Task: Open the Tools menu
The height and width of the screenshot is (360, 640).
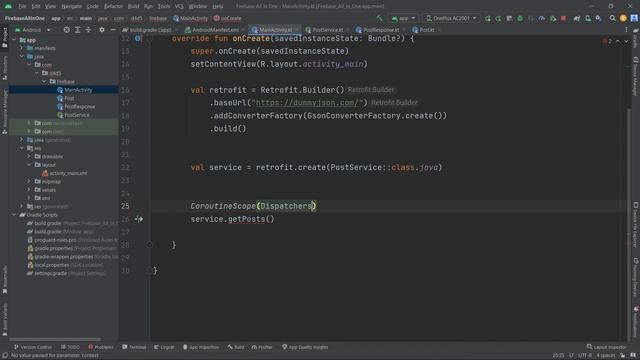Action: (x=164, y=7)
